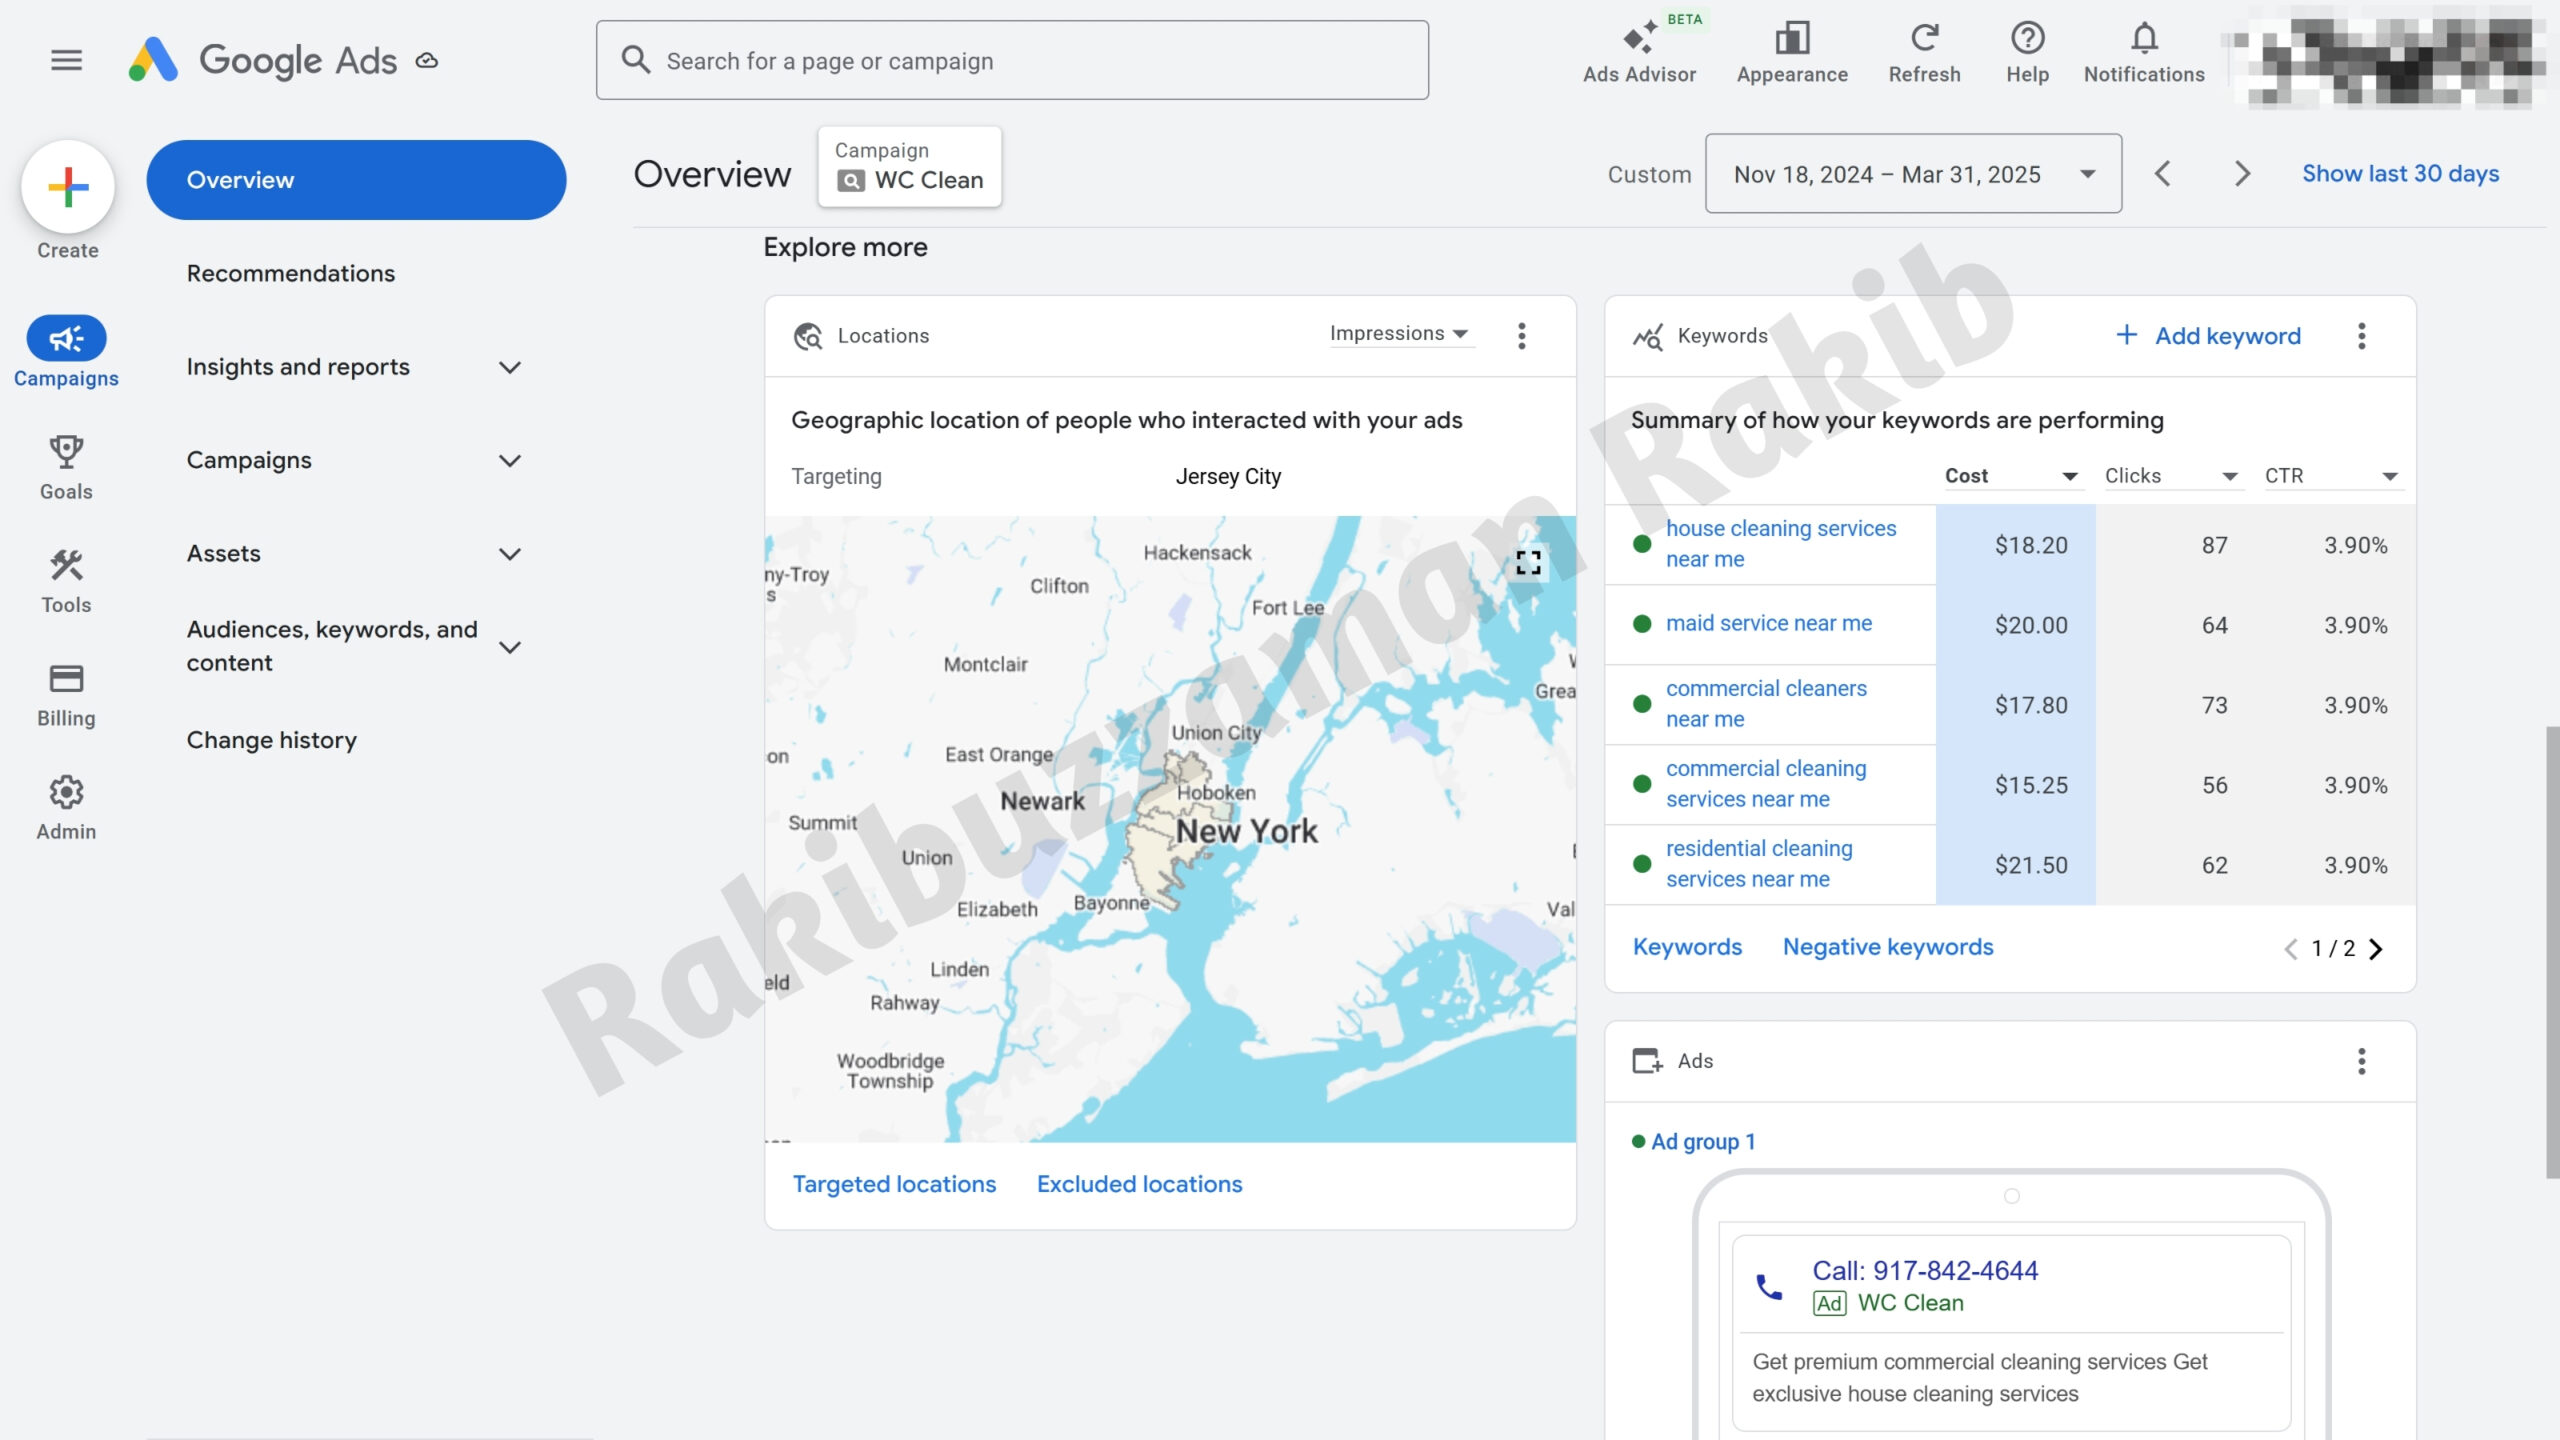Screen dimensions: 2560x1440
Task: Open Change history menu item
Action: pos(271,740)
